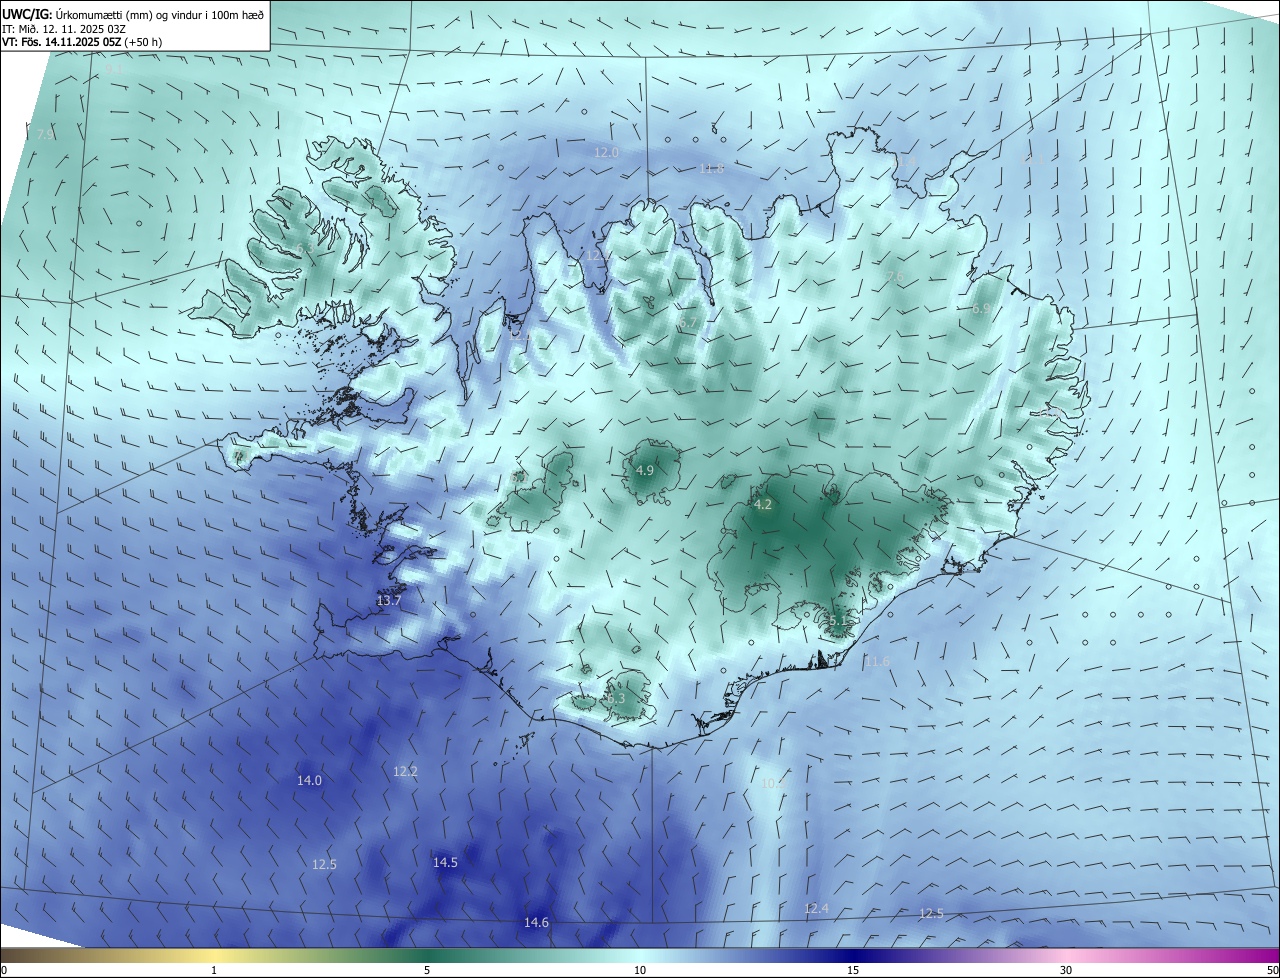Click the colorbar tick label 5
Screen dimensions: 1280x978
tap(427, 970)
